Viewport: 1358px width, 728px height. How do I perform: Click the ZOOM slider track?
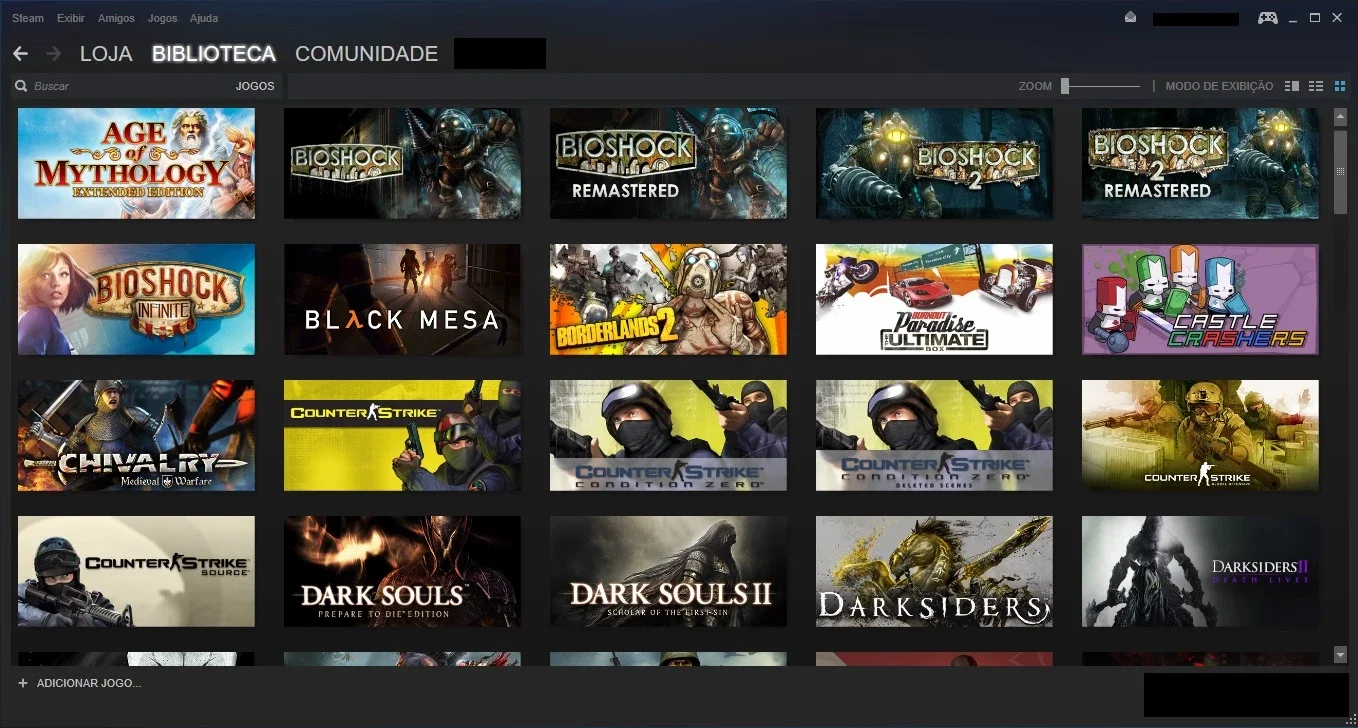[1100, 86]
